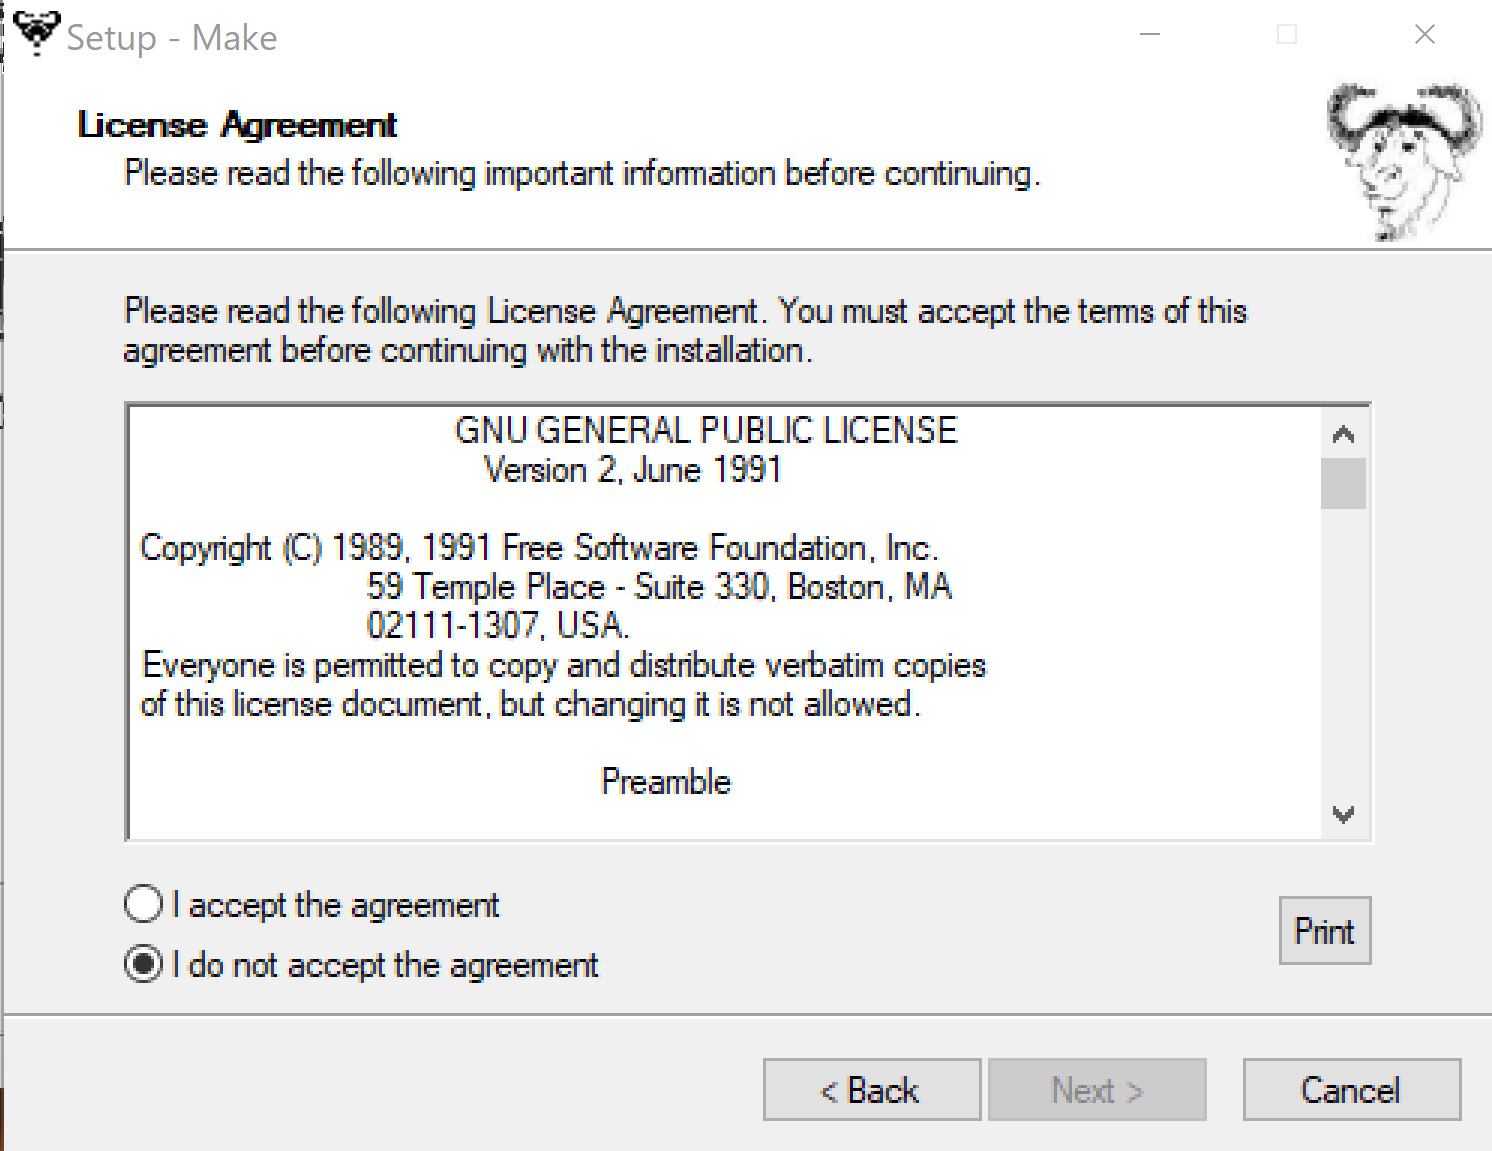Viewport: 1492px width, 1151px height.
Task: Click the "Setup - Make" title bar text
Action: [172, 38]
